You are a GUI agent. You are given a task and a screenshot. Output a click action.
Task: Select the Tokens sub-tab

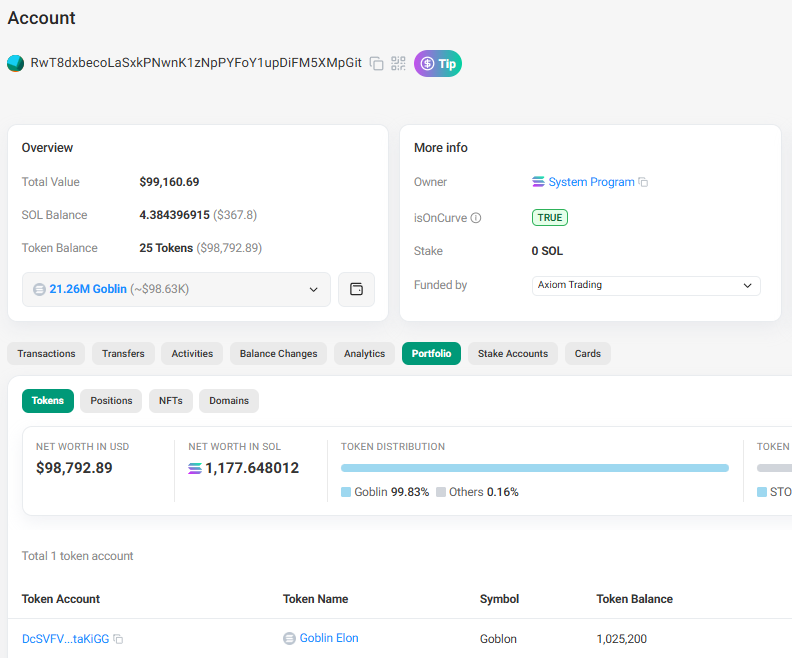tap(48, 401)
